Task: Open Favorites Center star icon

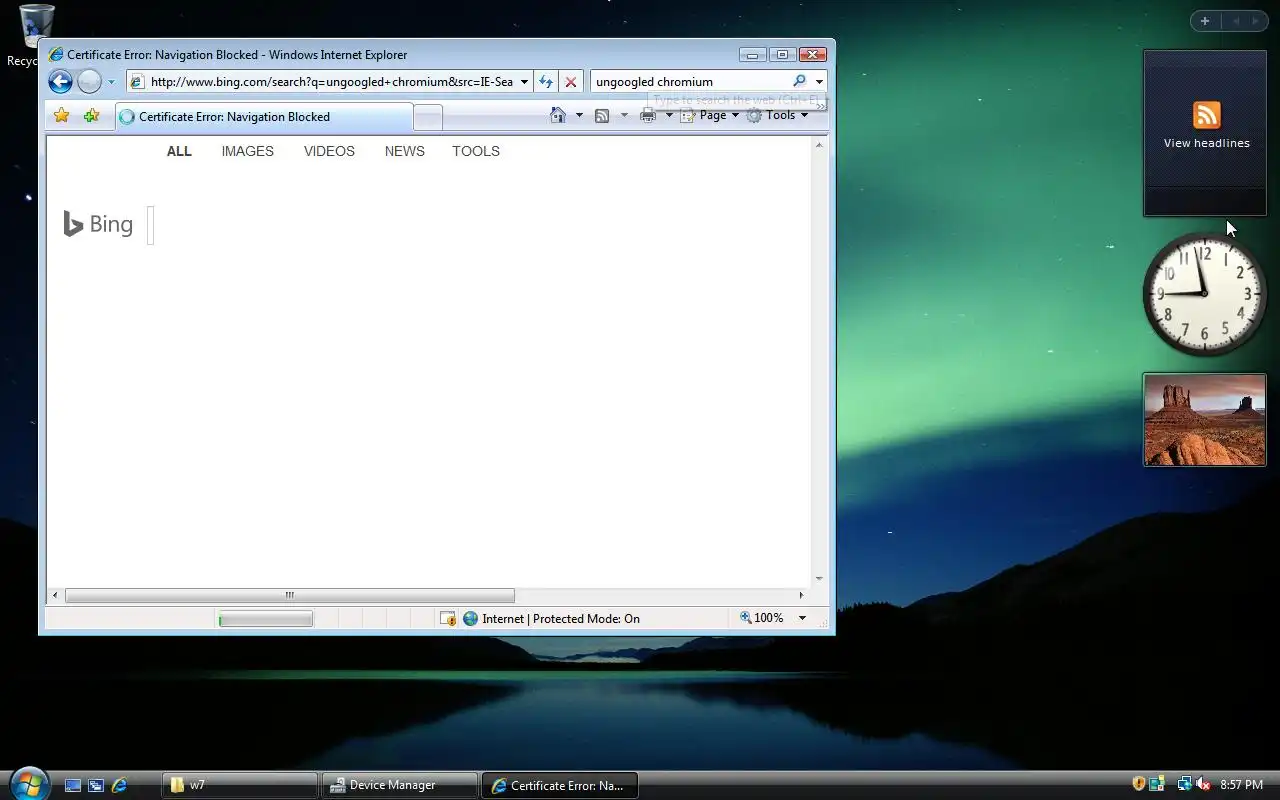Action: point(62,116)
